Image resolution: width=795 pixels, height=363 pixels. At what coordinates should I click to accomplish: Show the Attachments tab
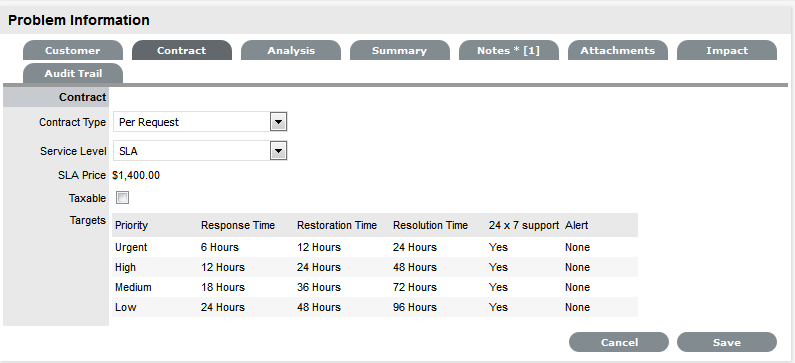(x=618, y=51)
